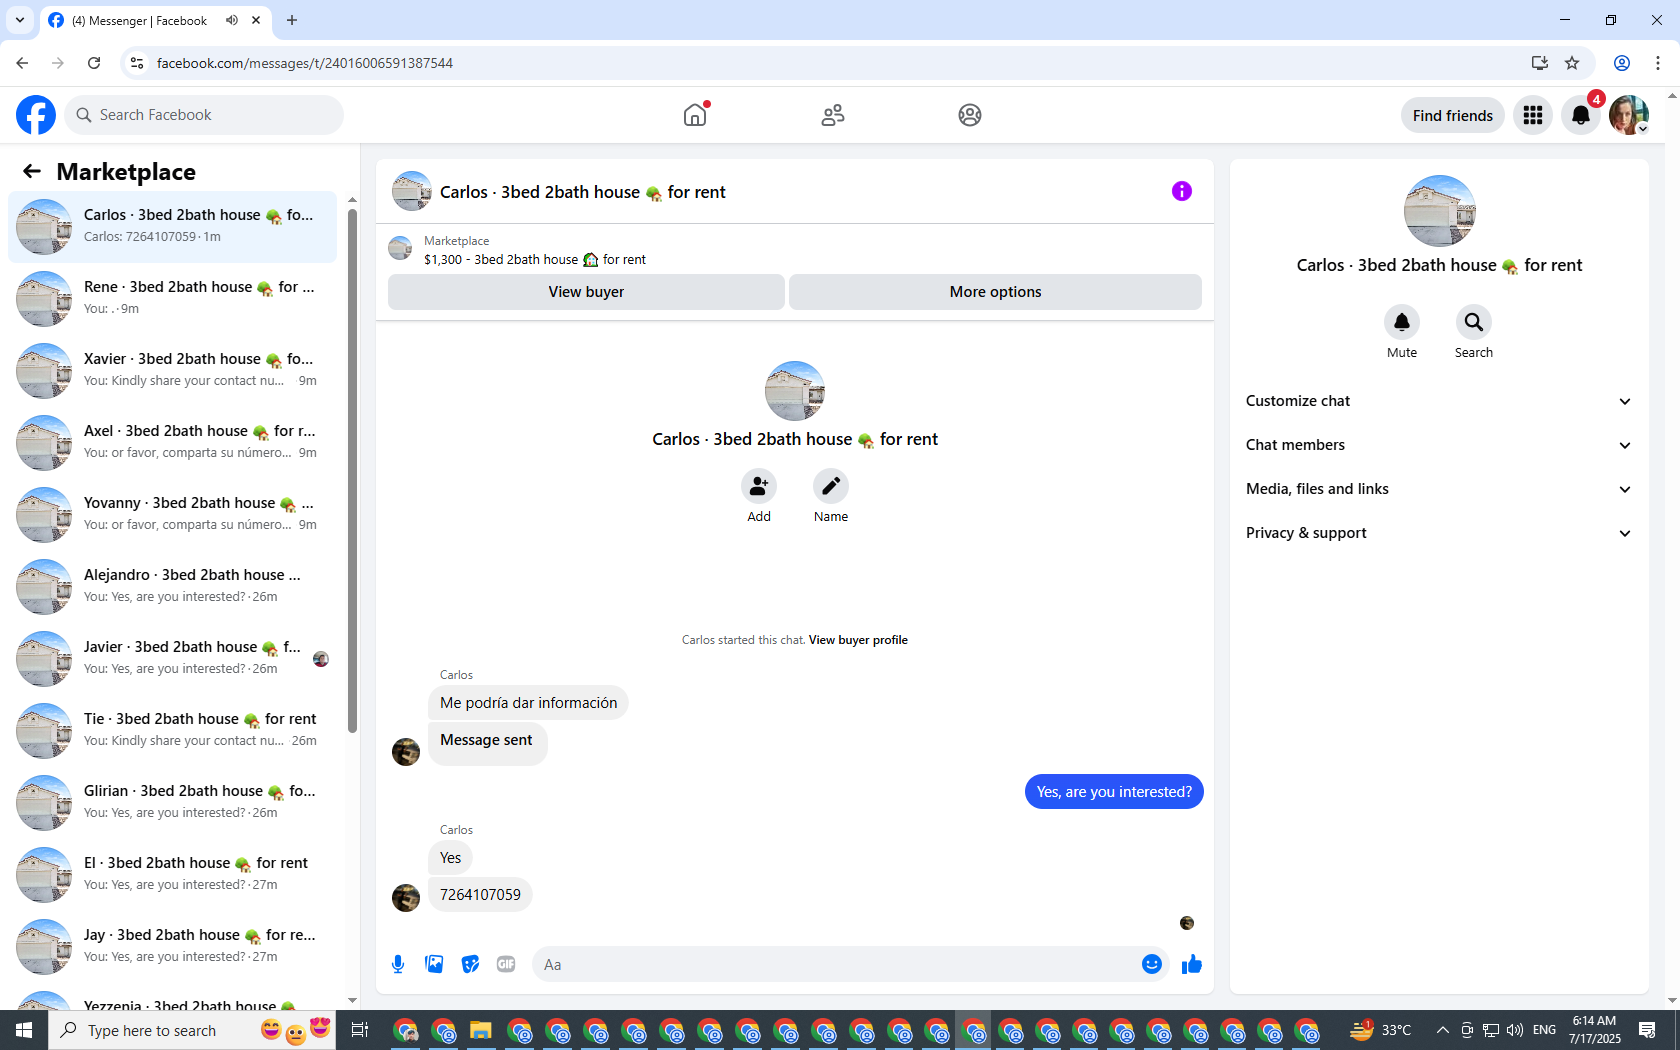Attach a photo or file

coord(434,964)
